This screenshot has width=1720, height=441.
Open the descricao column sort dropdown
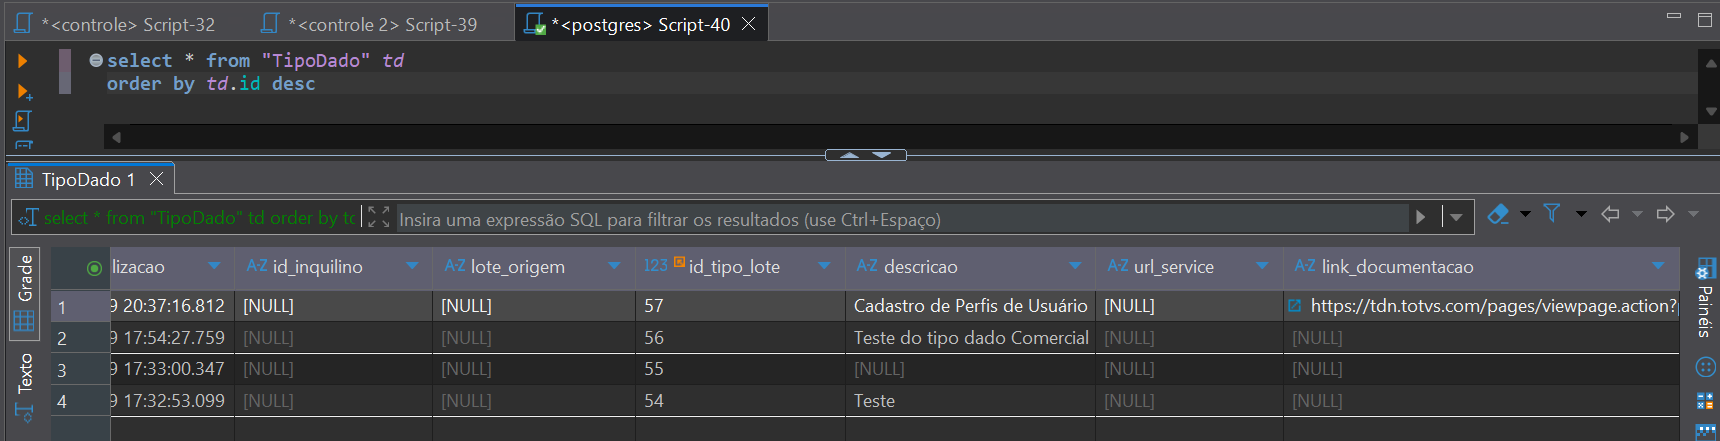click(1075, 266)
